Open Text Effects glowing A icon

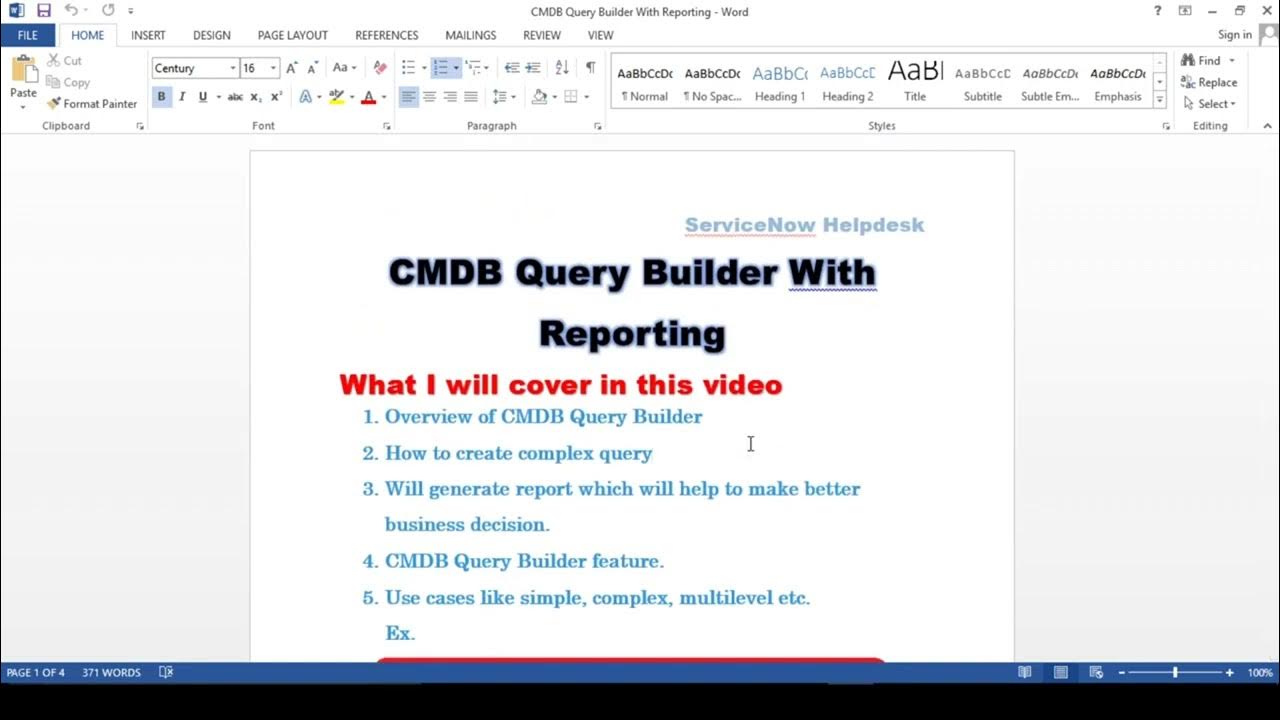pos(305,97)
